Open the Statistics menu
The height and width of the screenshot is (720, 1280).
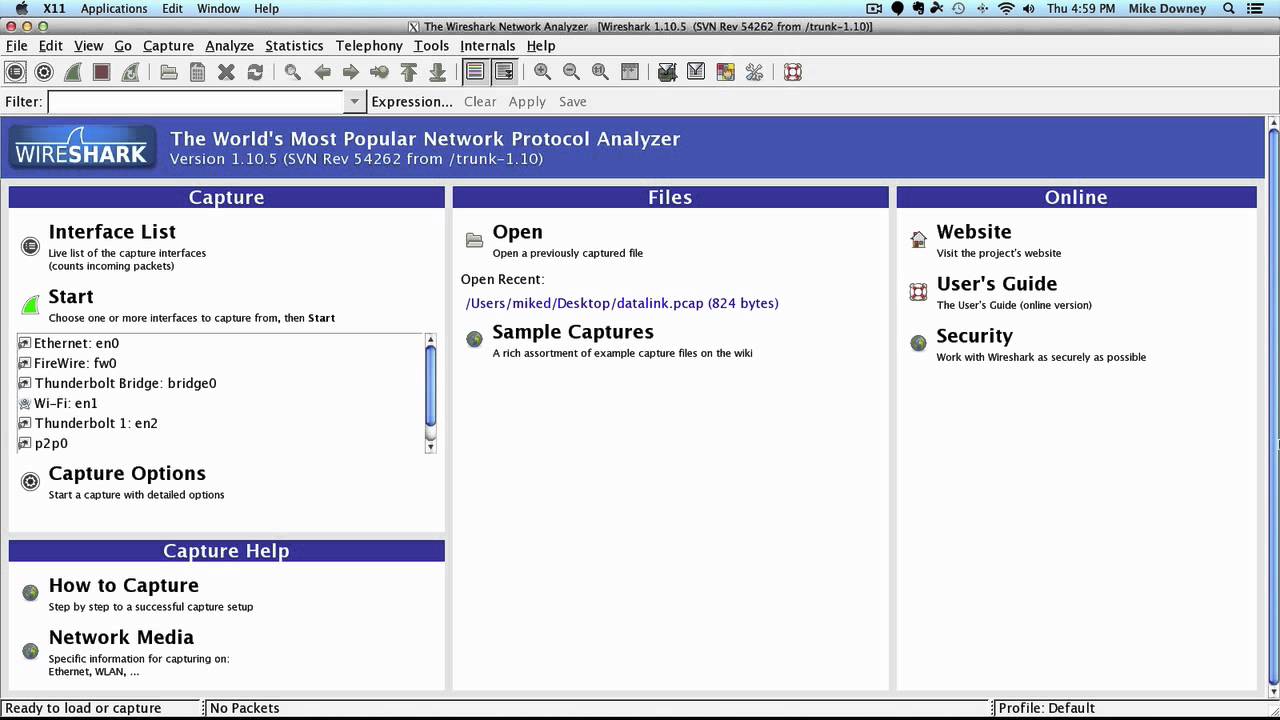pyautogui.click(x=294, y=46)
